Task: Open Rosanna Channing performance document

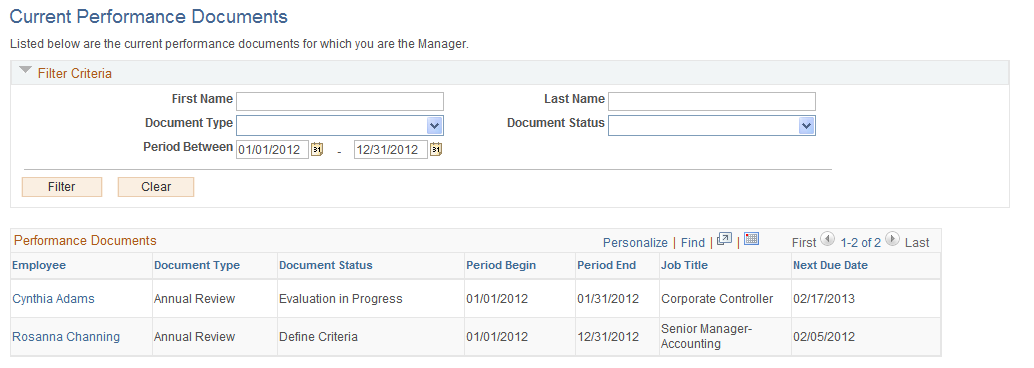Action: pyautogui.click(x=66, y=337)
